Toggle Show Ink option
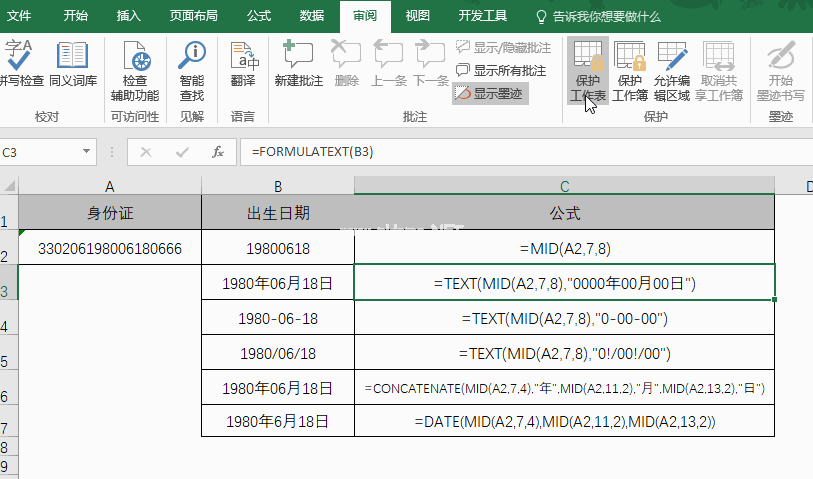 pyautogui.click(x=490, y=93)
